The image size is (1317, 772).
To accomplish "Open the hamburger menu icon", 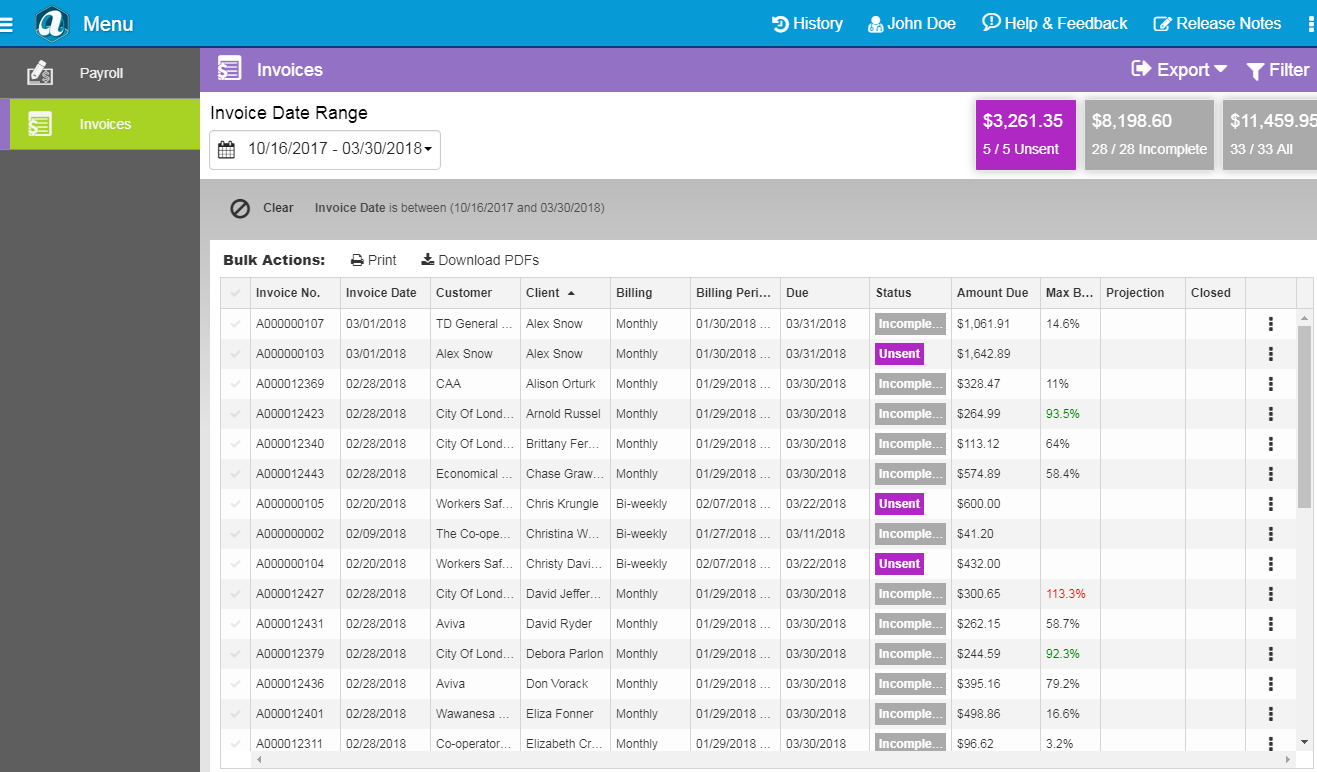I will [6, 23].
